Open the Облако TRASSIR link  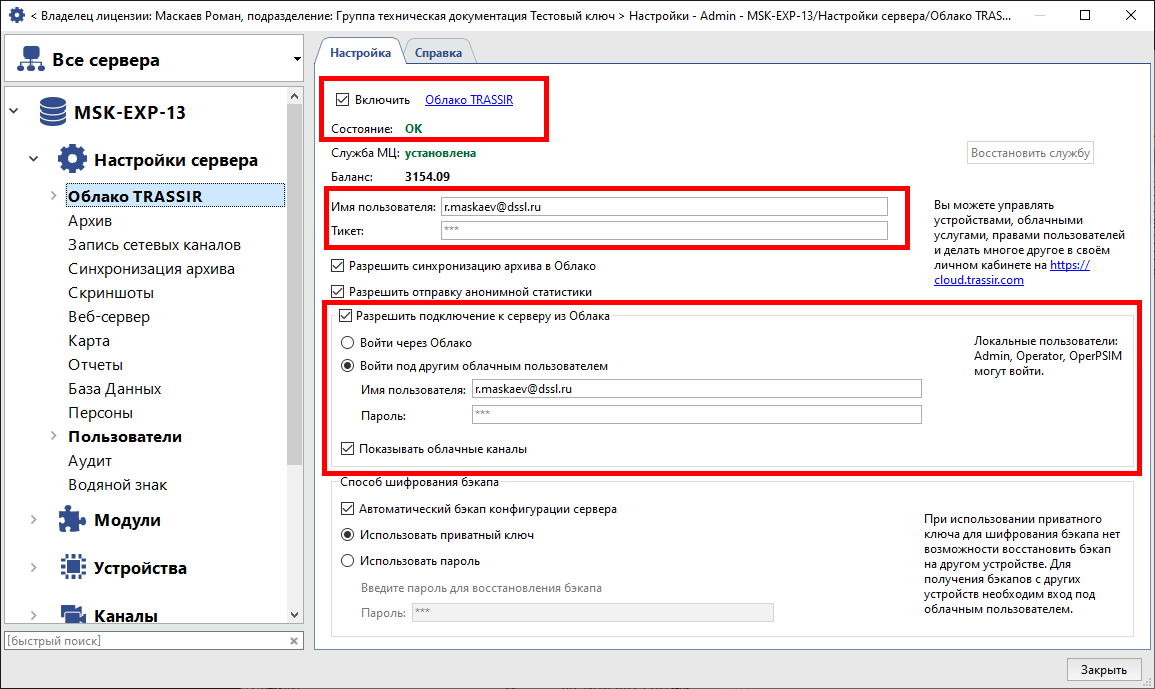[x=469, y=99]
